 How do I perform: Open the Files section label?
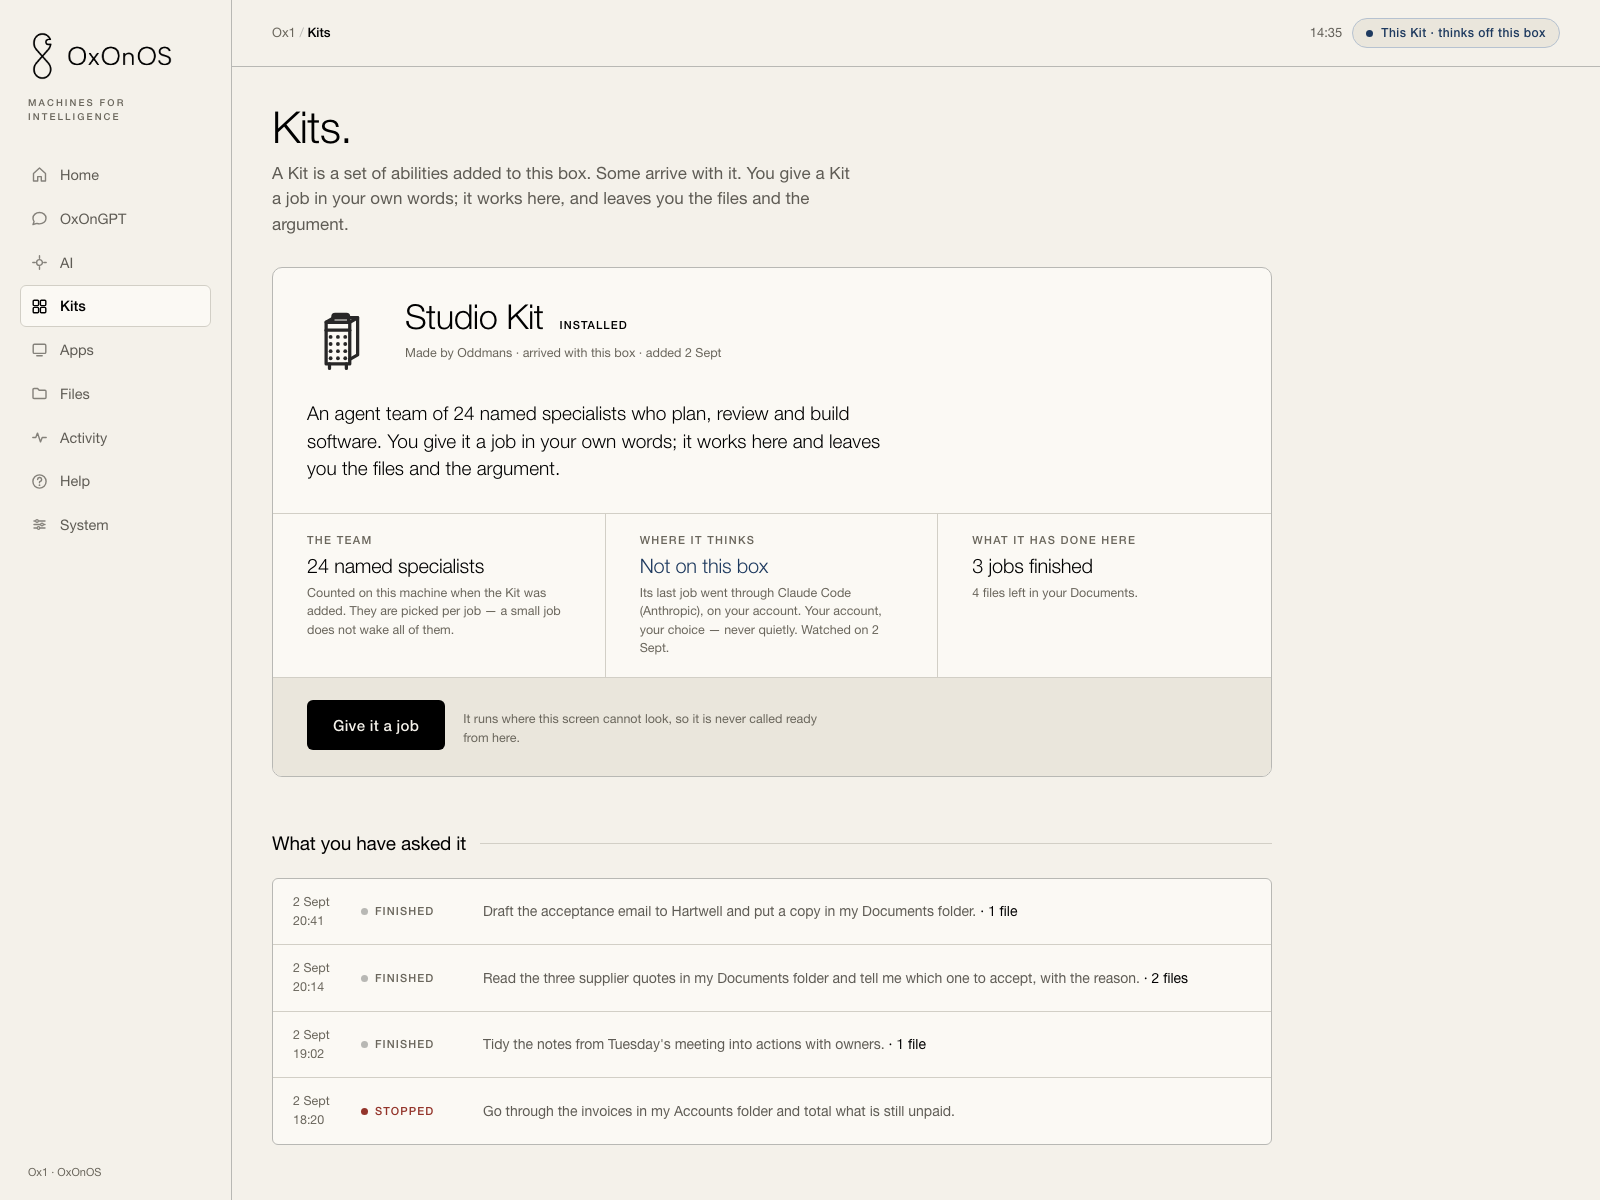[x=75, y=394]
